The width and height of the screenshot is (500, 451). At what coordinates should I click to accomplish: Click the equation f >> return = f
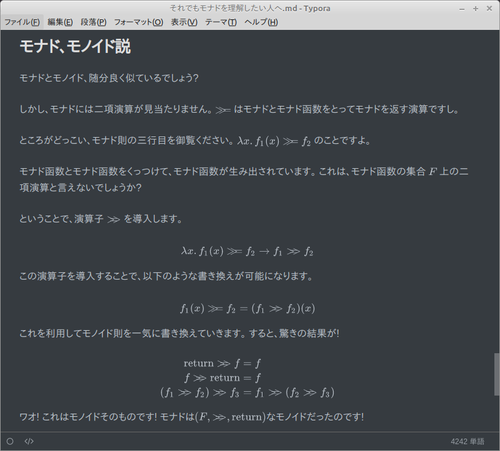click(222, 378)
